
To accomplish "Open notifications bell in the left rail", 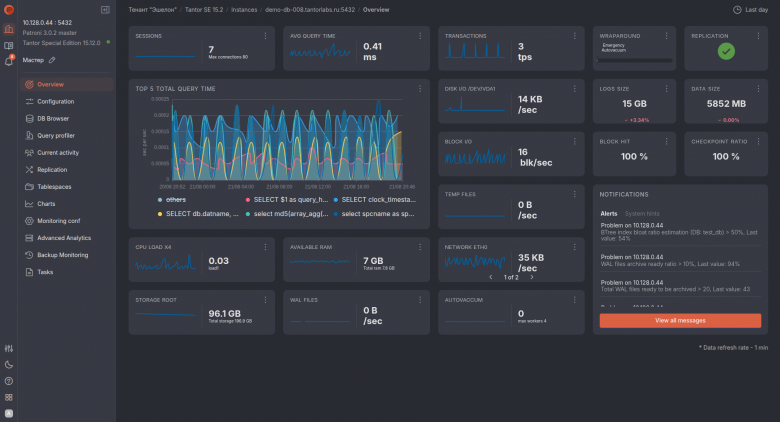I will point(9,61).
